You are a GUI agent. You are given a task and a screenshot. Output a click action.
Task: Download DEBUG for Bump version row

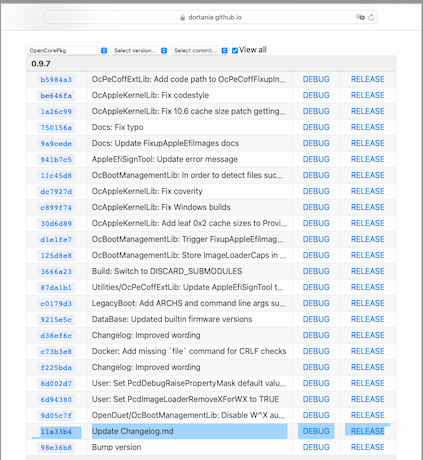coord(316,447)
